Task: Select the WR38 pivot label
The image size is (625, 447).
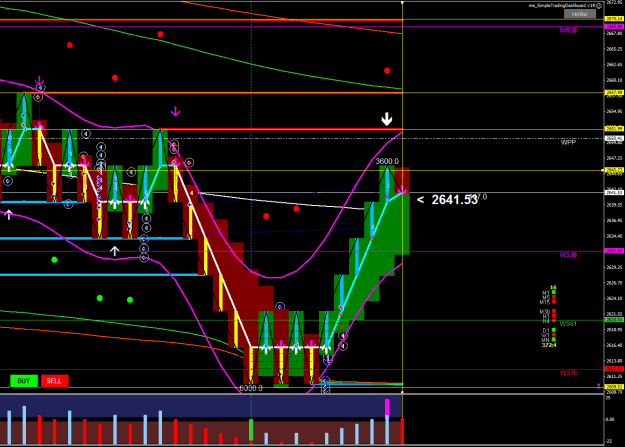Action: pos(568,30)
